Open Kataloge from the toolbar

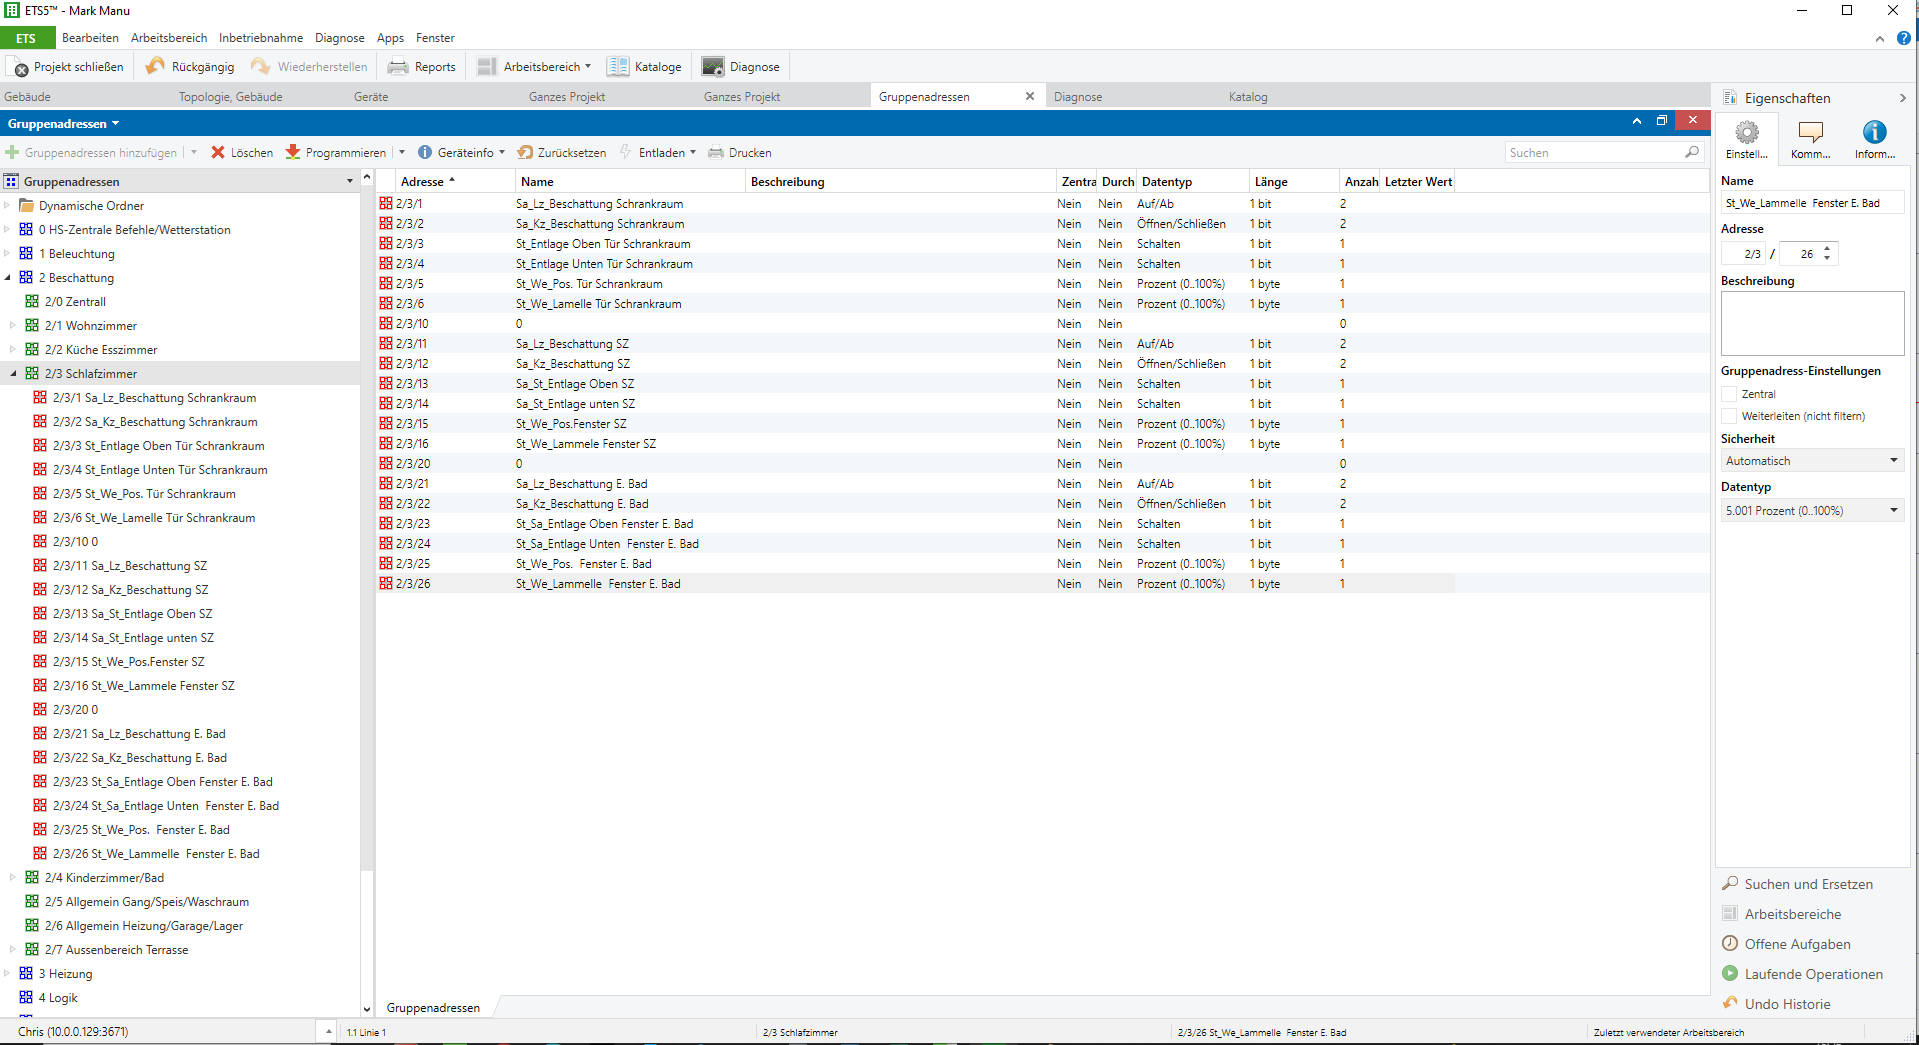pyautogui.click(x=645, y=67)
